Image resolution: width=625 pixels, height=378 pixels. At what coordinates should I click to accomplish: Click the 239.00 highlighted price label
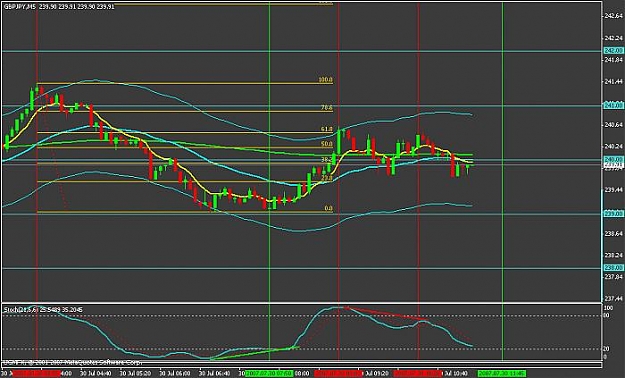click(613, 214)
